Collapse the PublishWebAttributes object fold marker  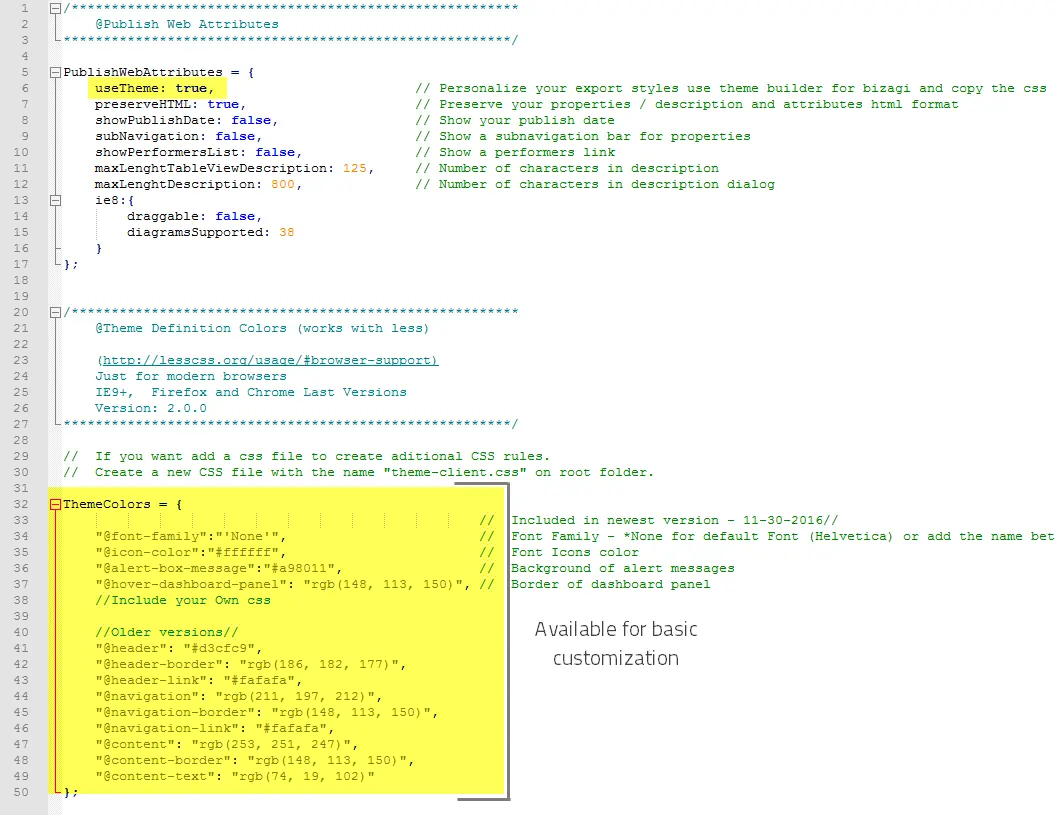(55, 72)
